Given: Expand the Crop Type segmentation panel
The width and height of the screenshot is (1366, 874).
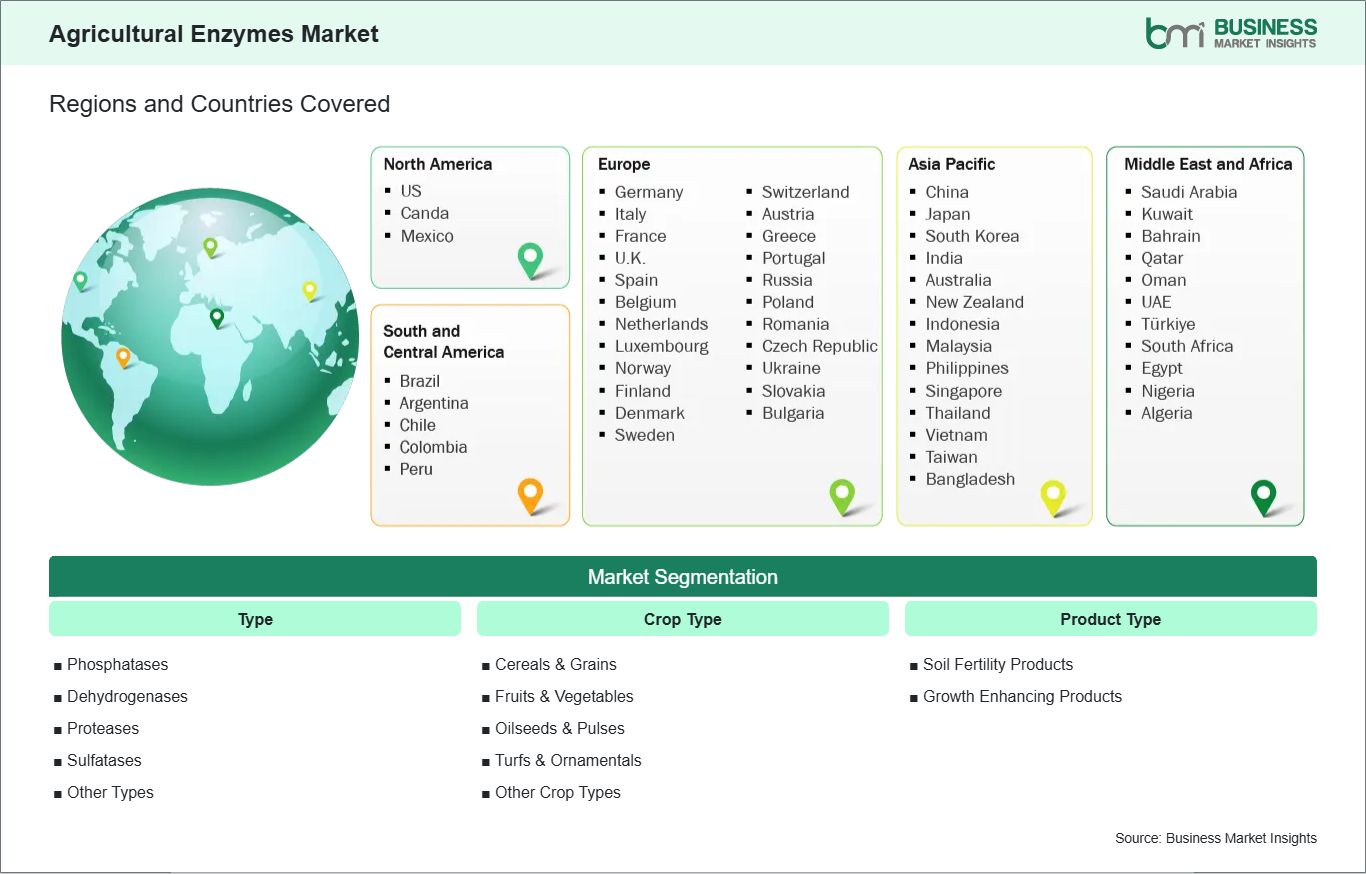Looking at the screenshot, I should (x=683, y=619).
